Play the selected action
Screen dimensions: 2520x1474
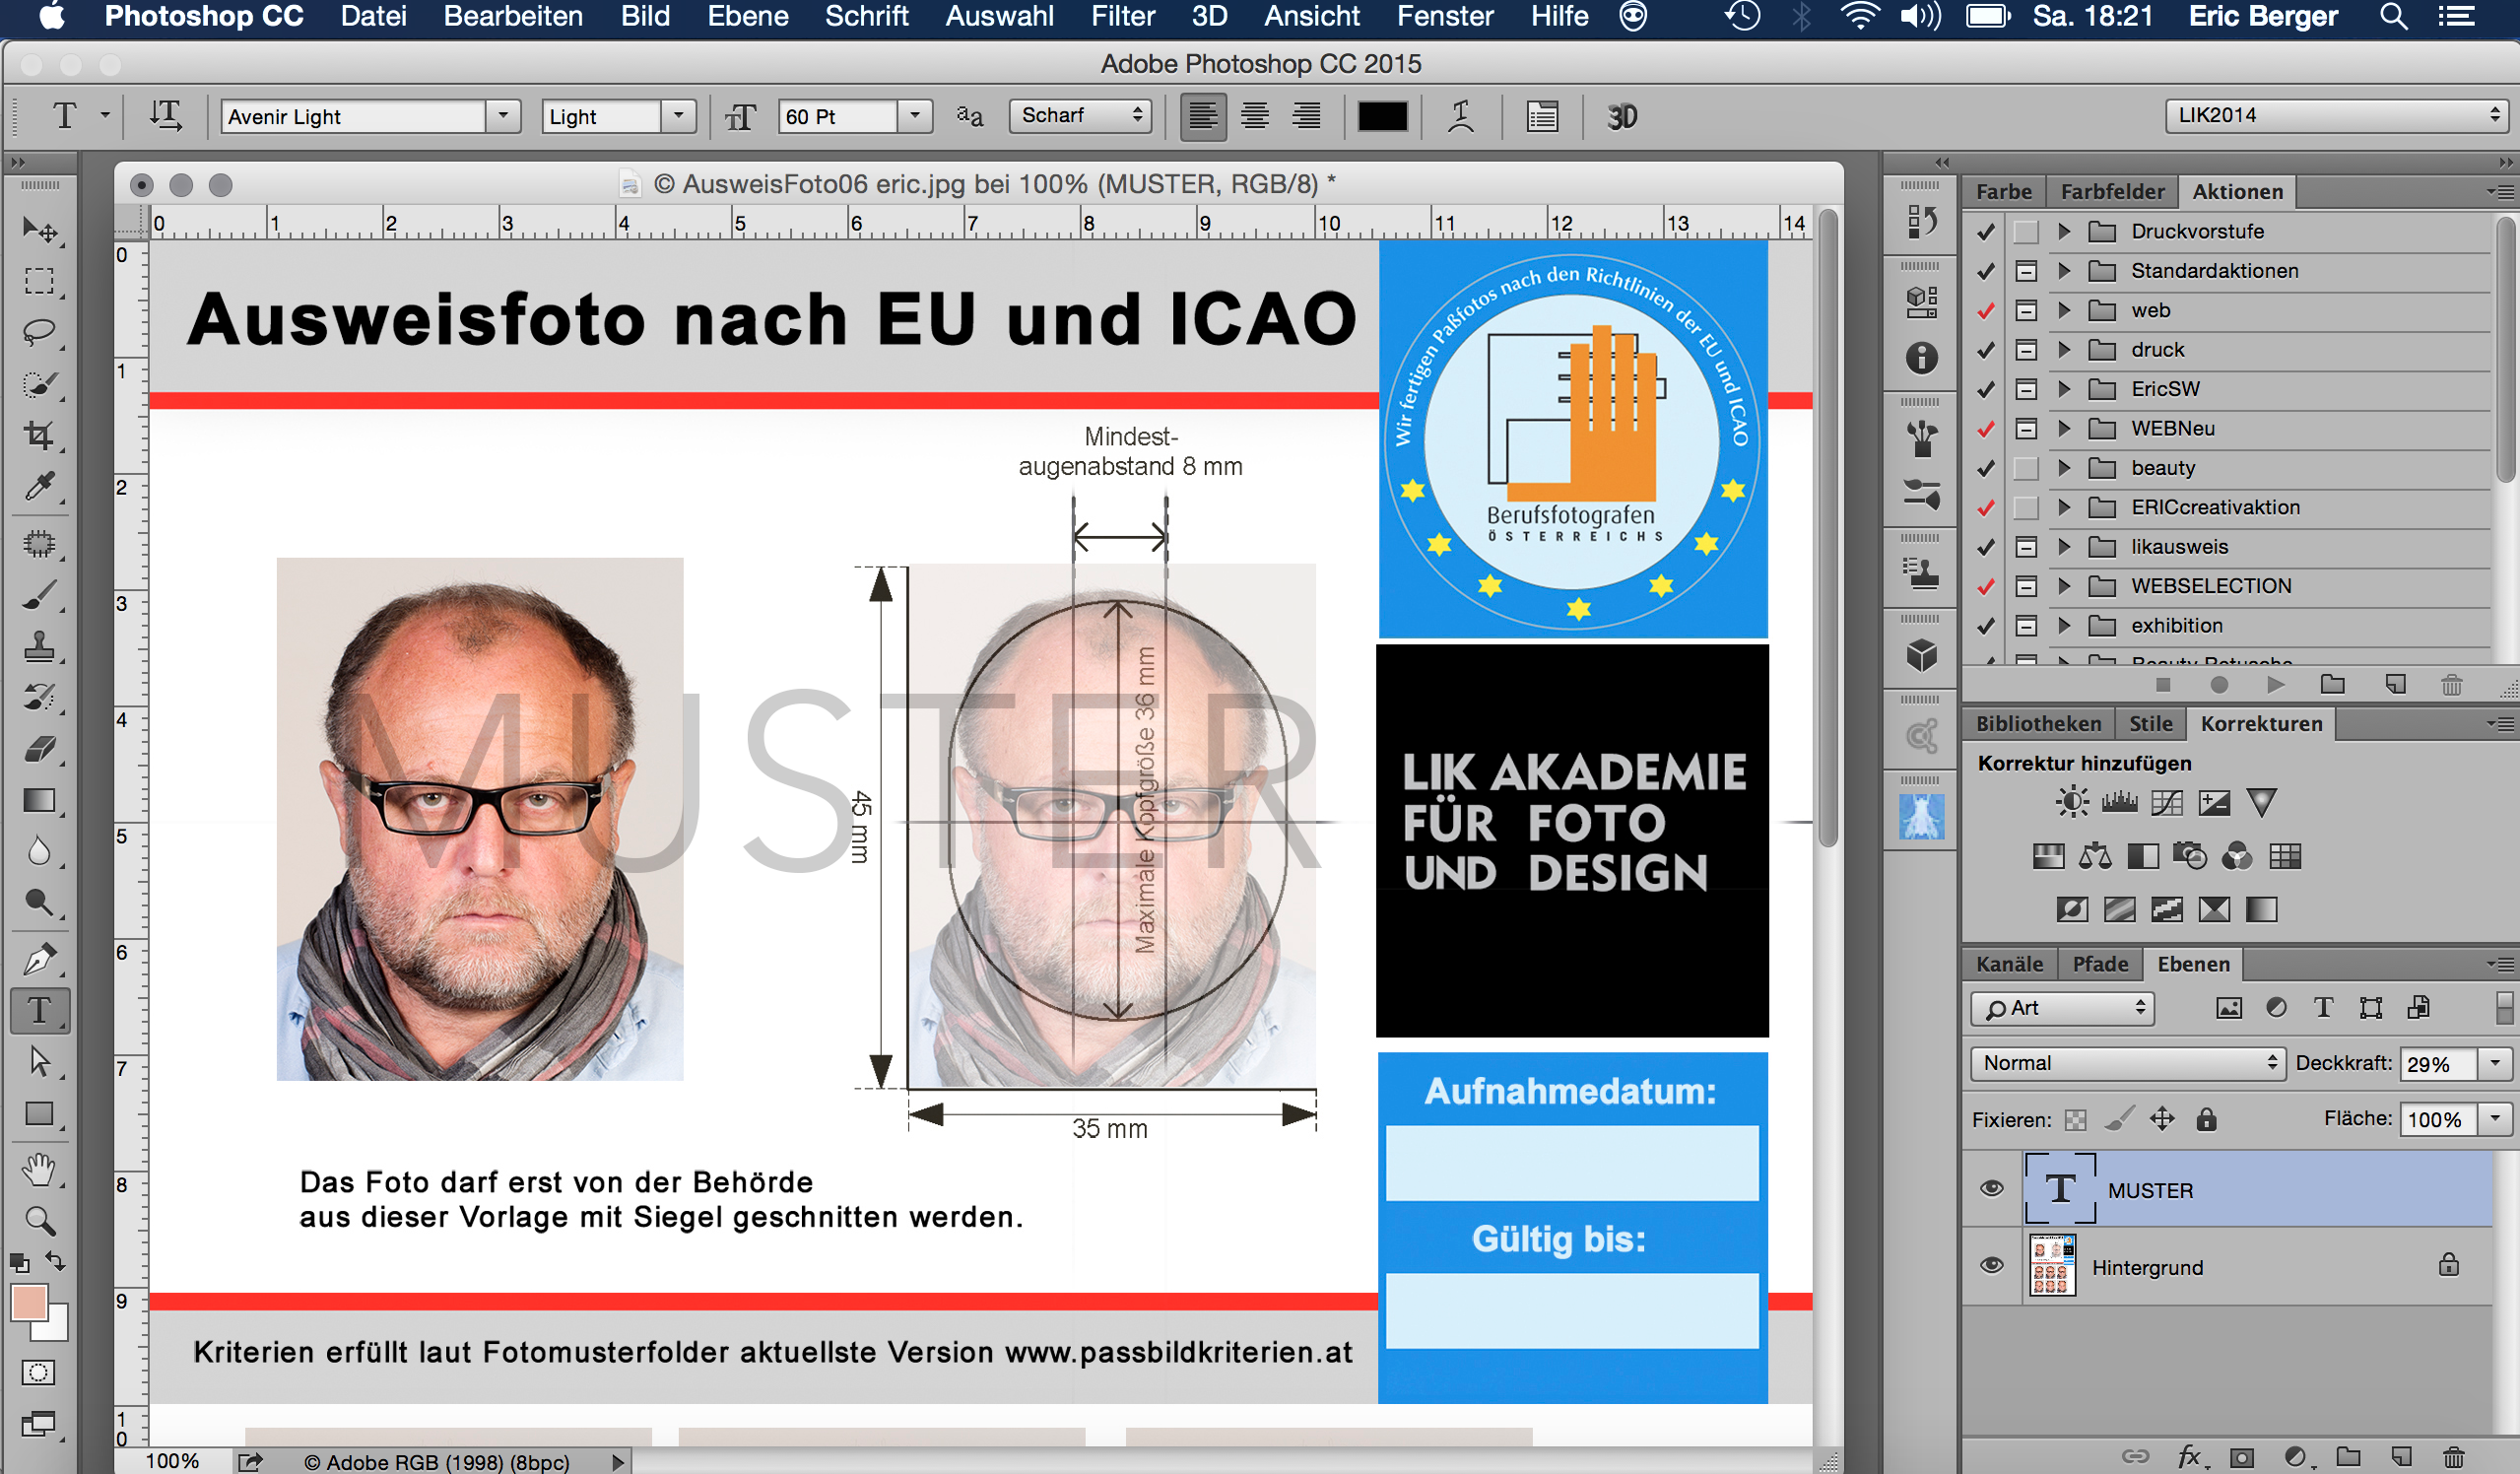coord(2275,685)
